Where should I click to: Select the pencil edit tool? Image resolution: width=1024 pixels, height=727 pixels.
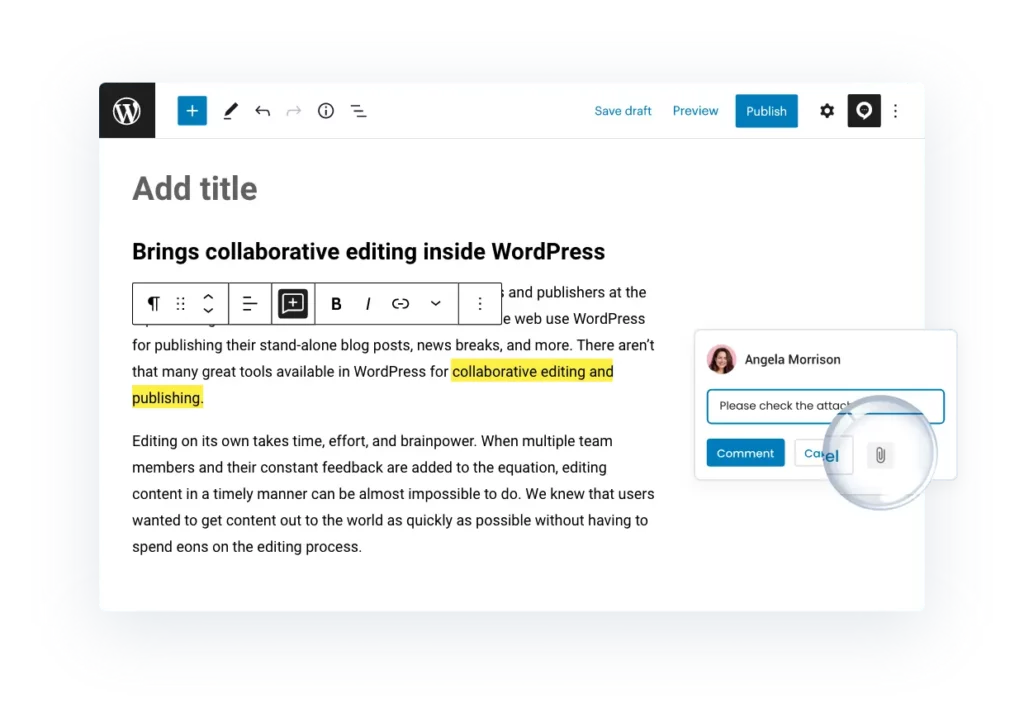click(231, 110)
